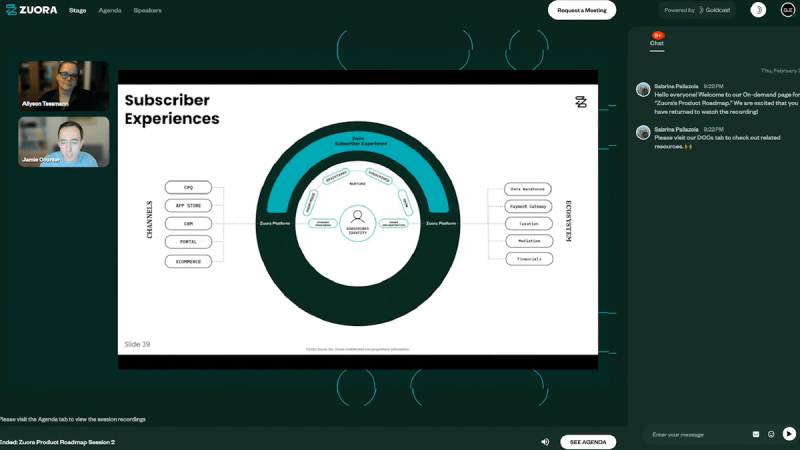Screen dimensions: 800x450
Task: Click the 'Please visit the Agenda tab' notice
Action: (72, 419)
